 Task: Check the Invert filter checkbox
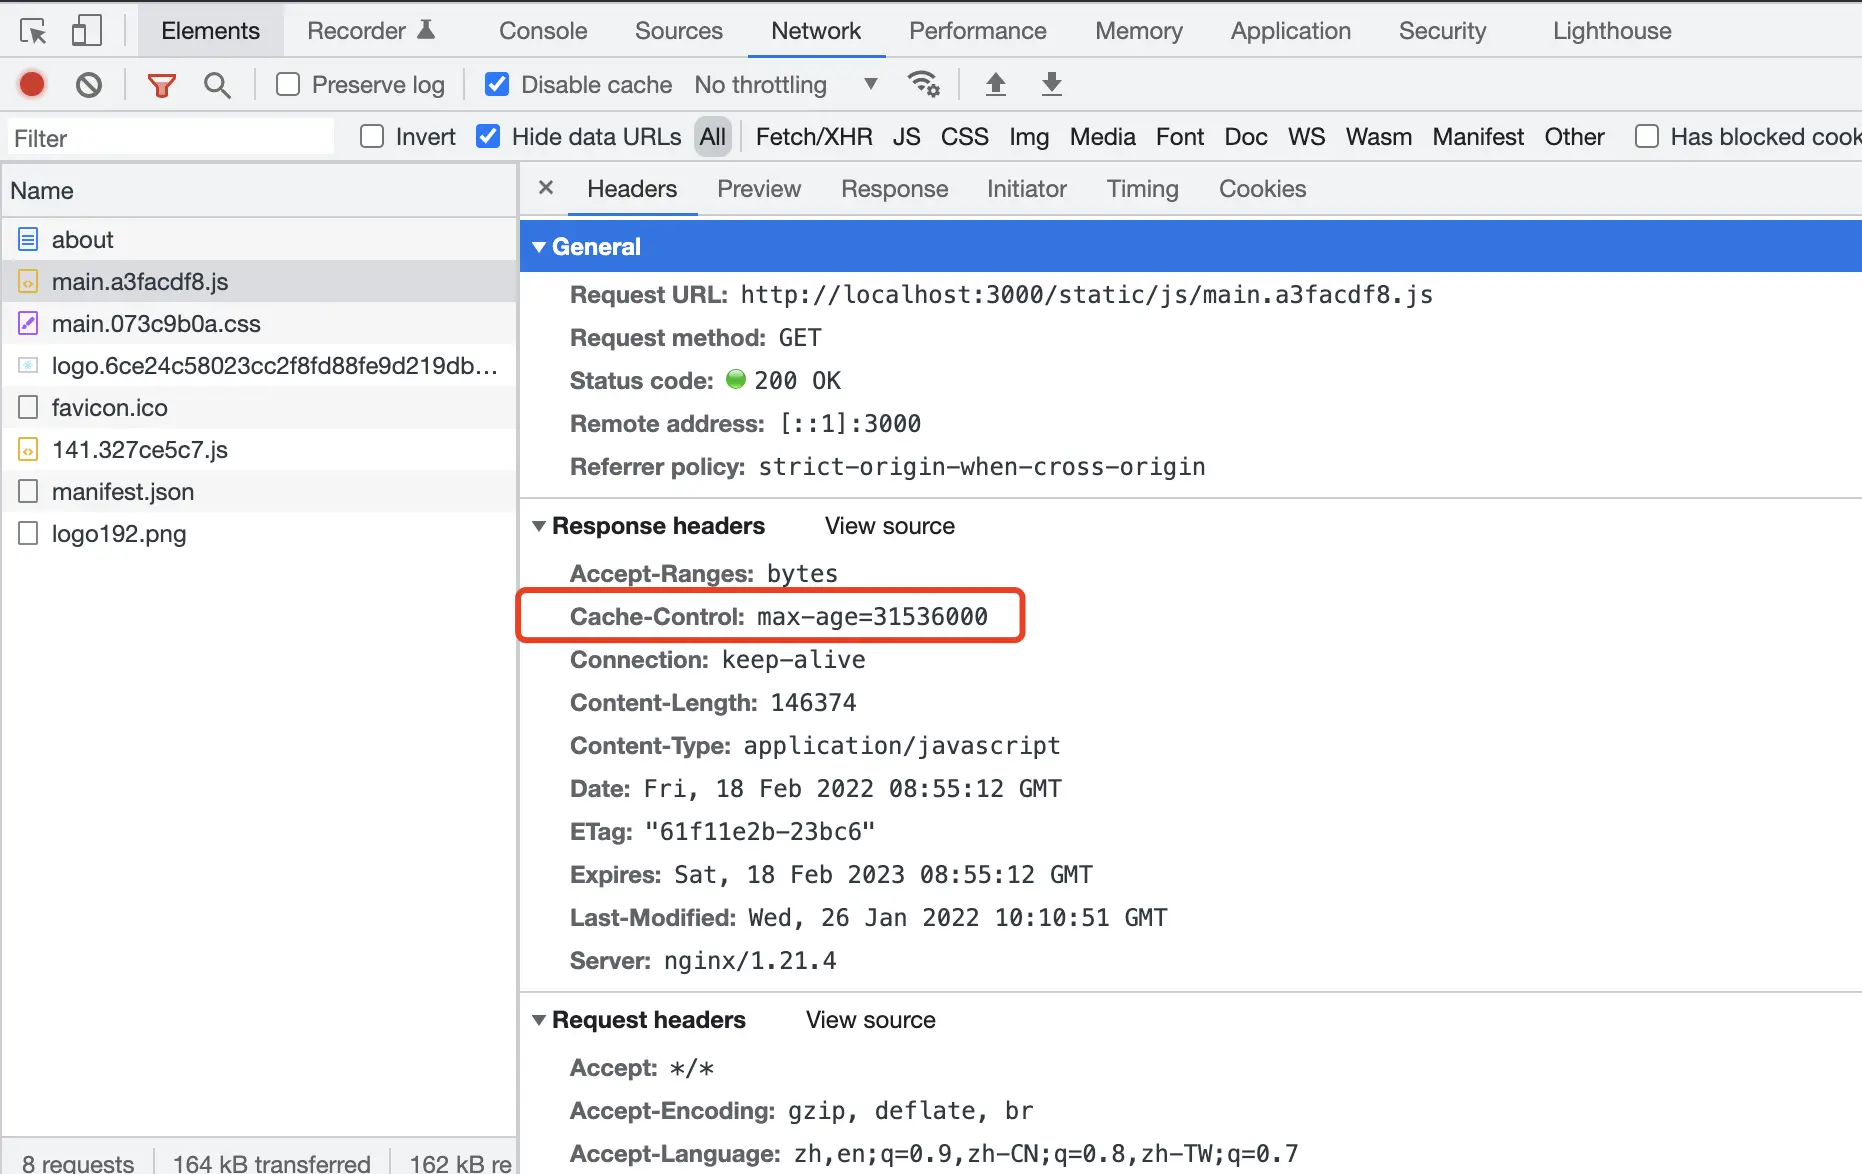pyautogui.click(x=372, y=137)
